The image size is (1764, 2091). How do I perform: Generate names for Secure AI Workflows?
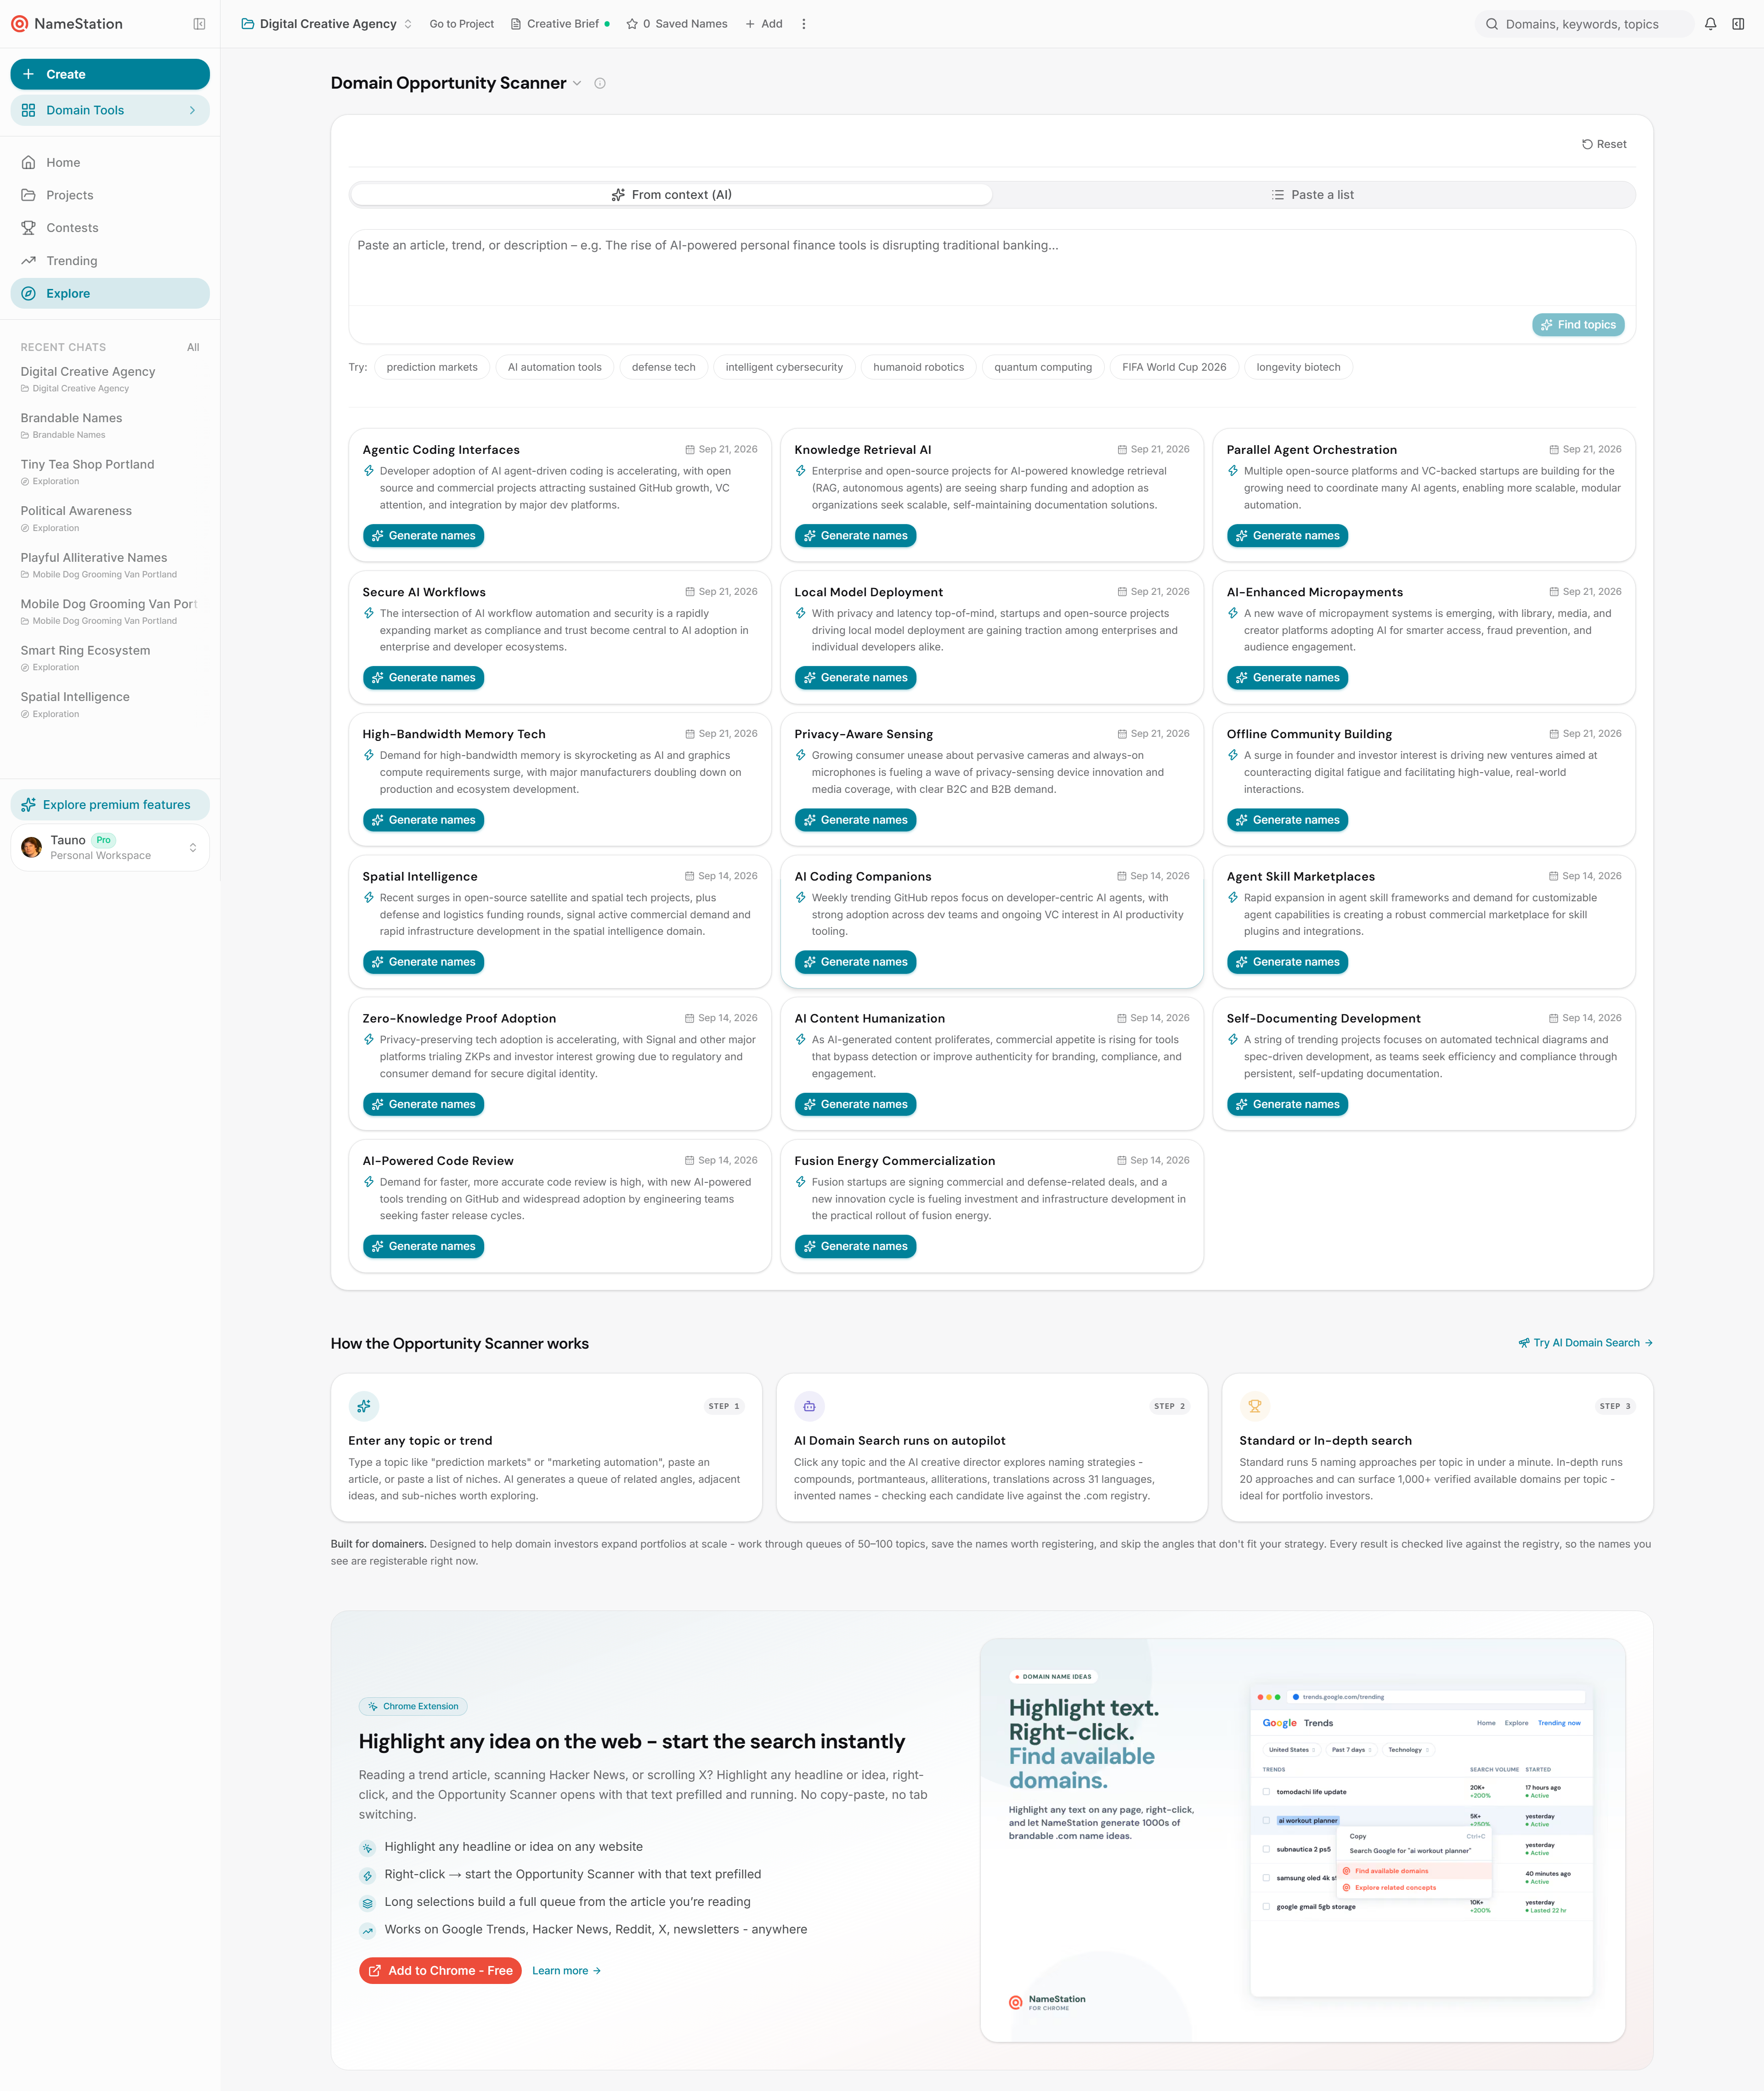[x=423, y=678]
